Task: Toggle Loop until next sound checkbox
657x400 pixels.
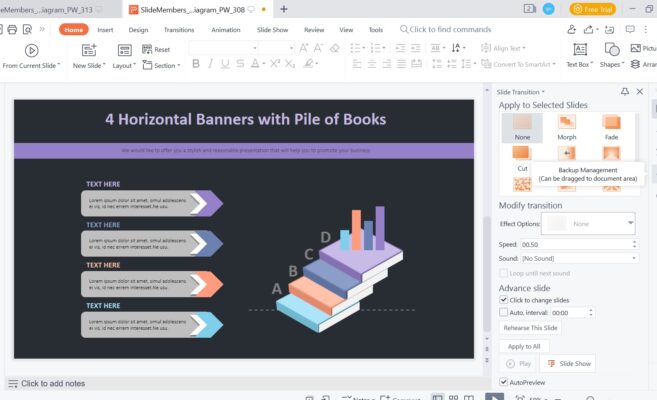Action: point(504,273)
